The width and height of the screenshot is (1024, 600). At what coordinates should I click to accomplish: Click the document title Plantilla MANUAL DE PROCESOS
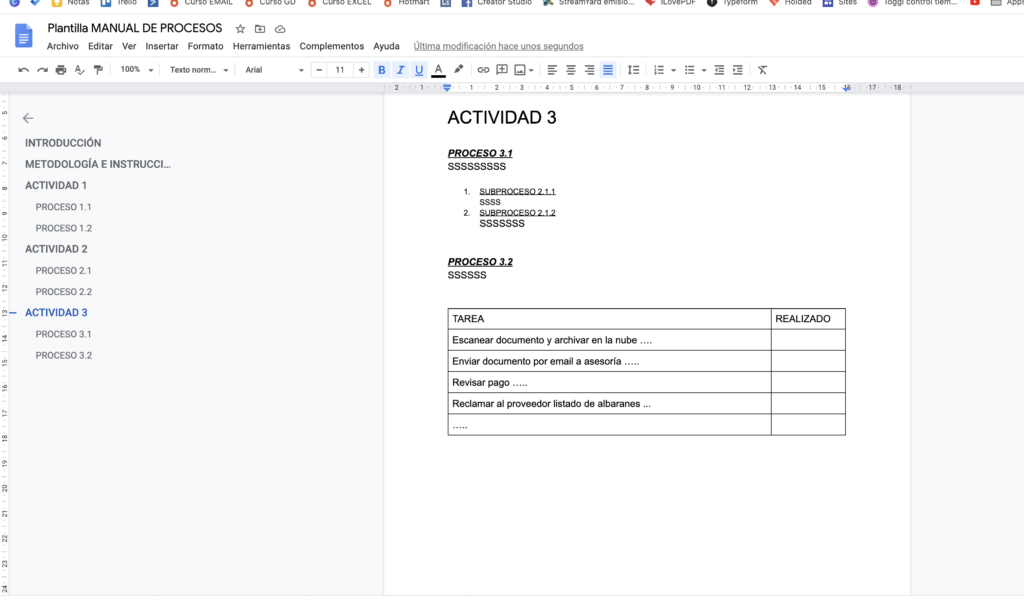coord(135,28)
